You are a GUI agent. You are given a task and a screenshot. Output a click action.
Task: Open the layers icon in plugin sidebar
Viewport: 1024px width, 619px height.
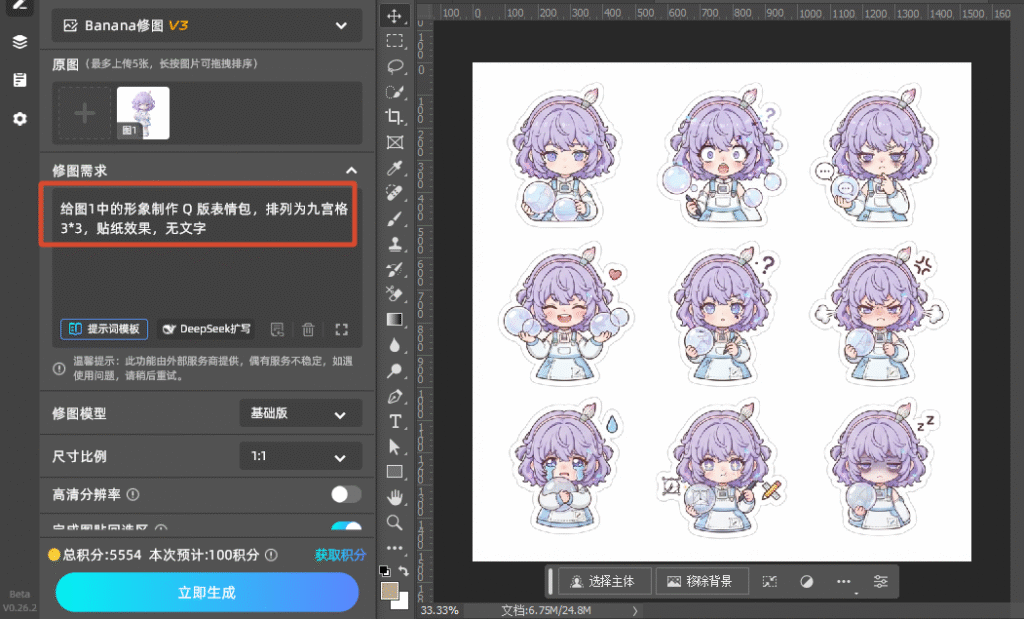pyautogui.click(x=20, y=42)
